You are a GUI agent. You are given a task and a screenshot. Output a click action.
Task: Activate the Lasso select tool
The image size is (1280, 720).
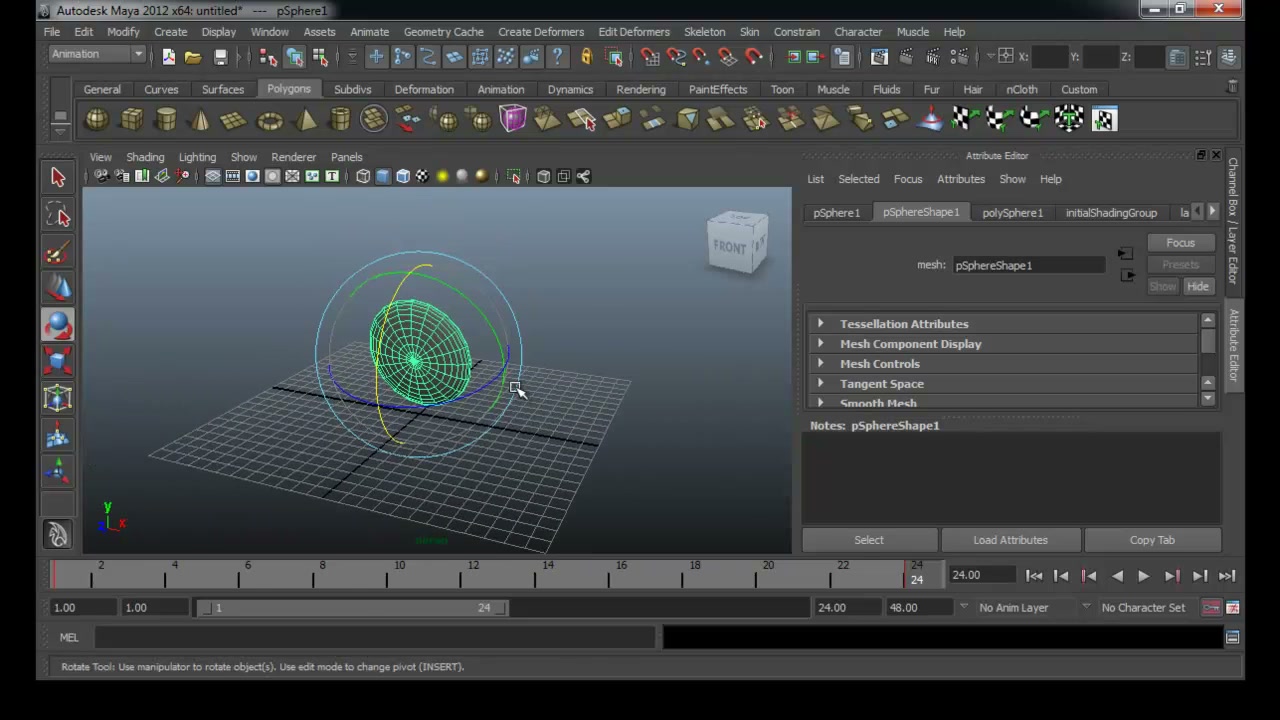(58, 215)
